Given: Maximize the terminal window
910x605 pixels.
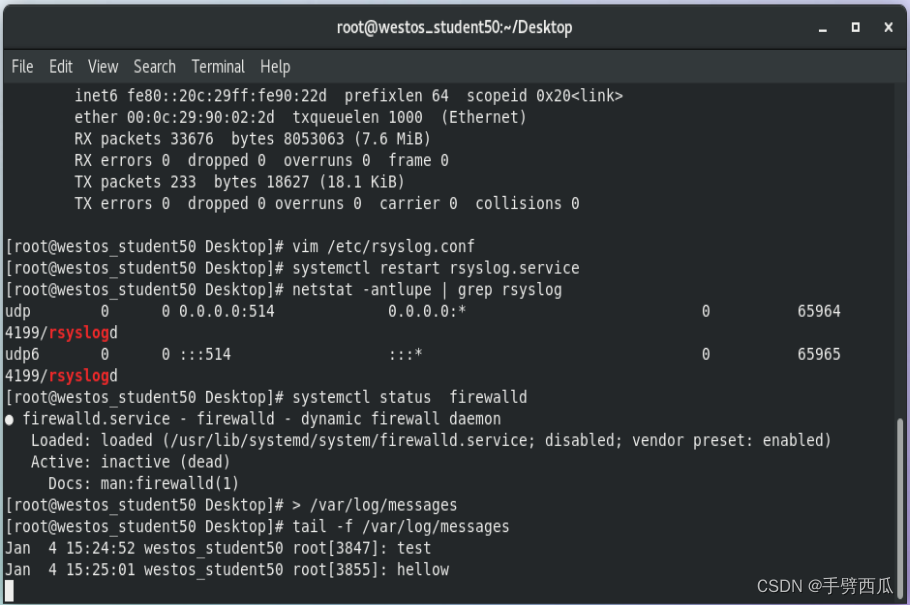Looking at the screenshot, I should coord(855,27).
